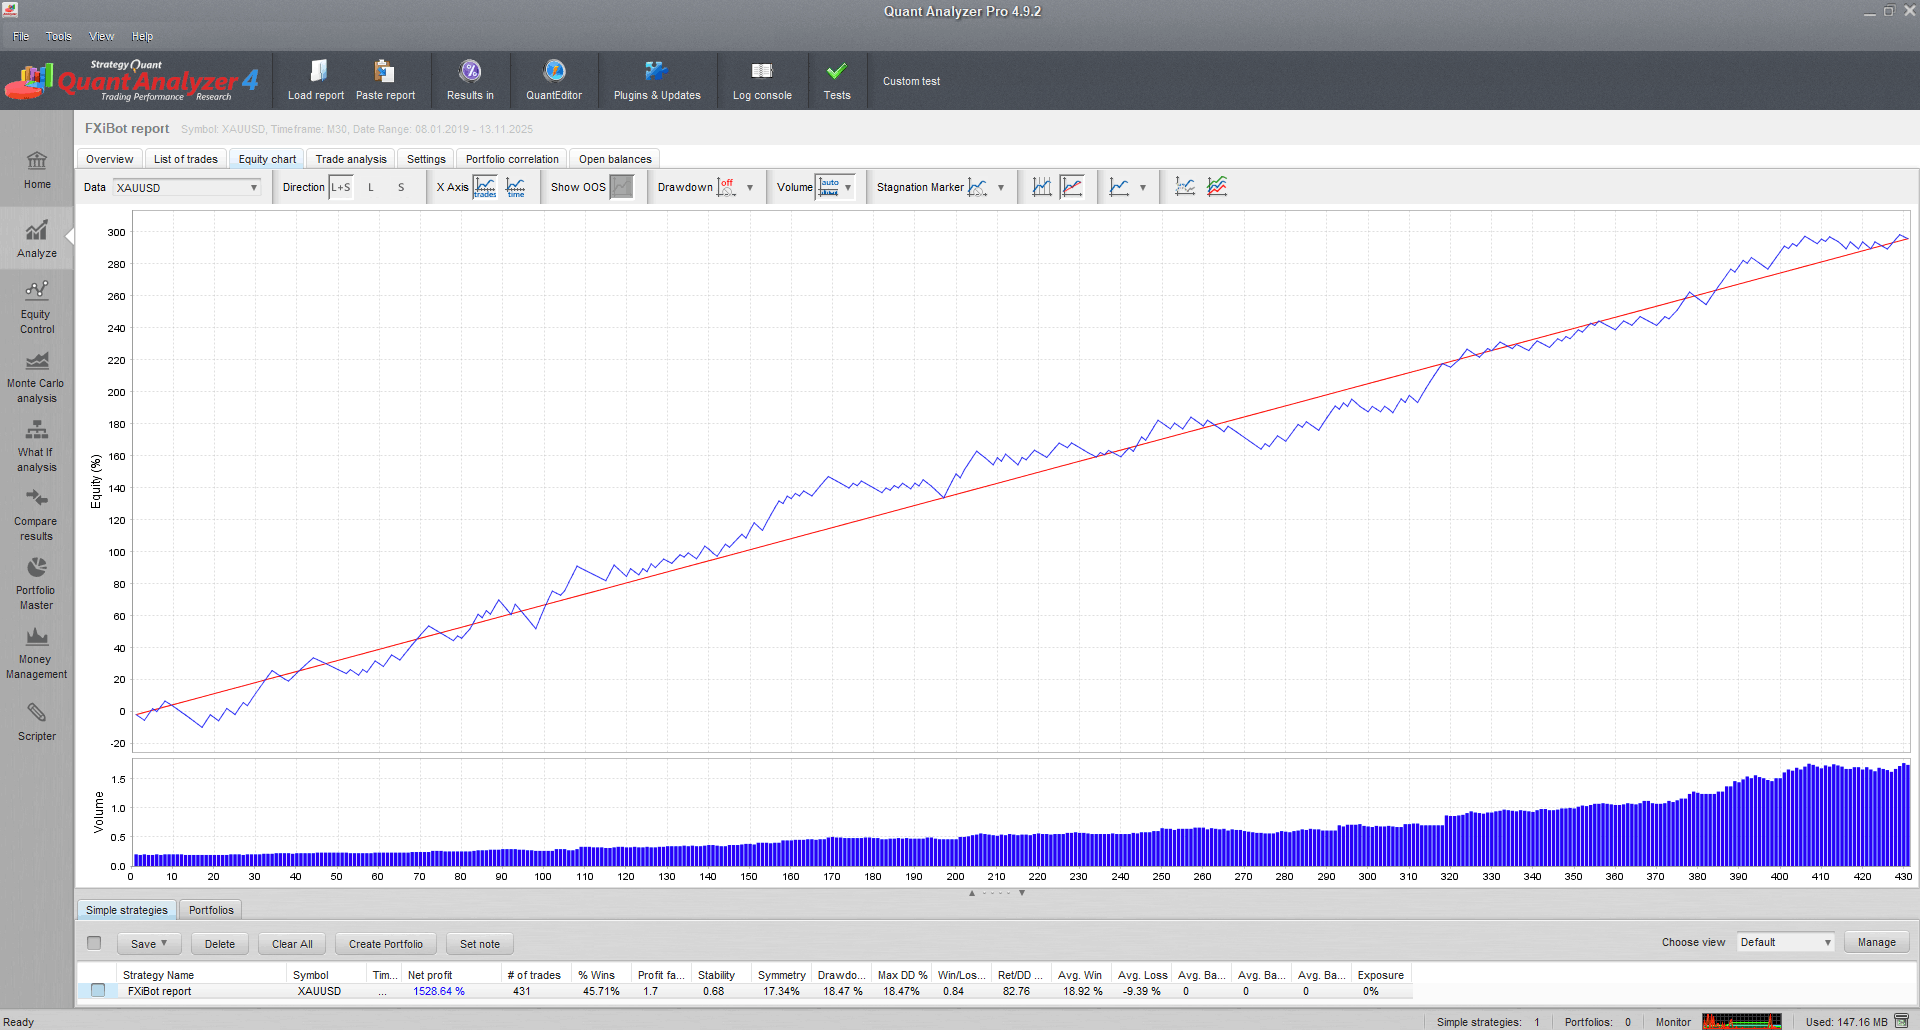
Task: Open the Data symbol XAUUSD dropdown
Action: [187, 187]
